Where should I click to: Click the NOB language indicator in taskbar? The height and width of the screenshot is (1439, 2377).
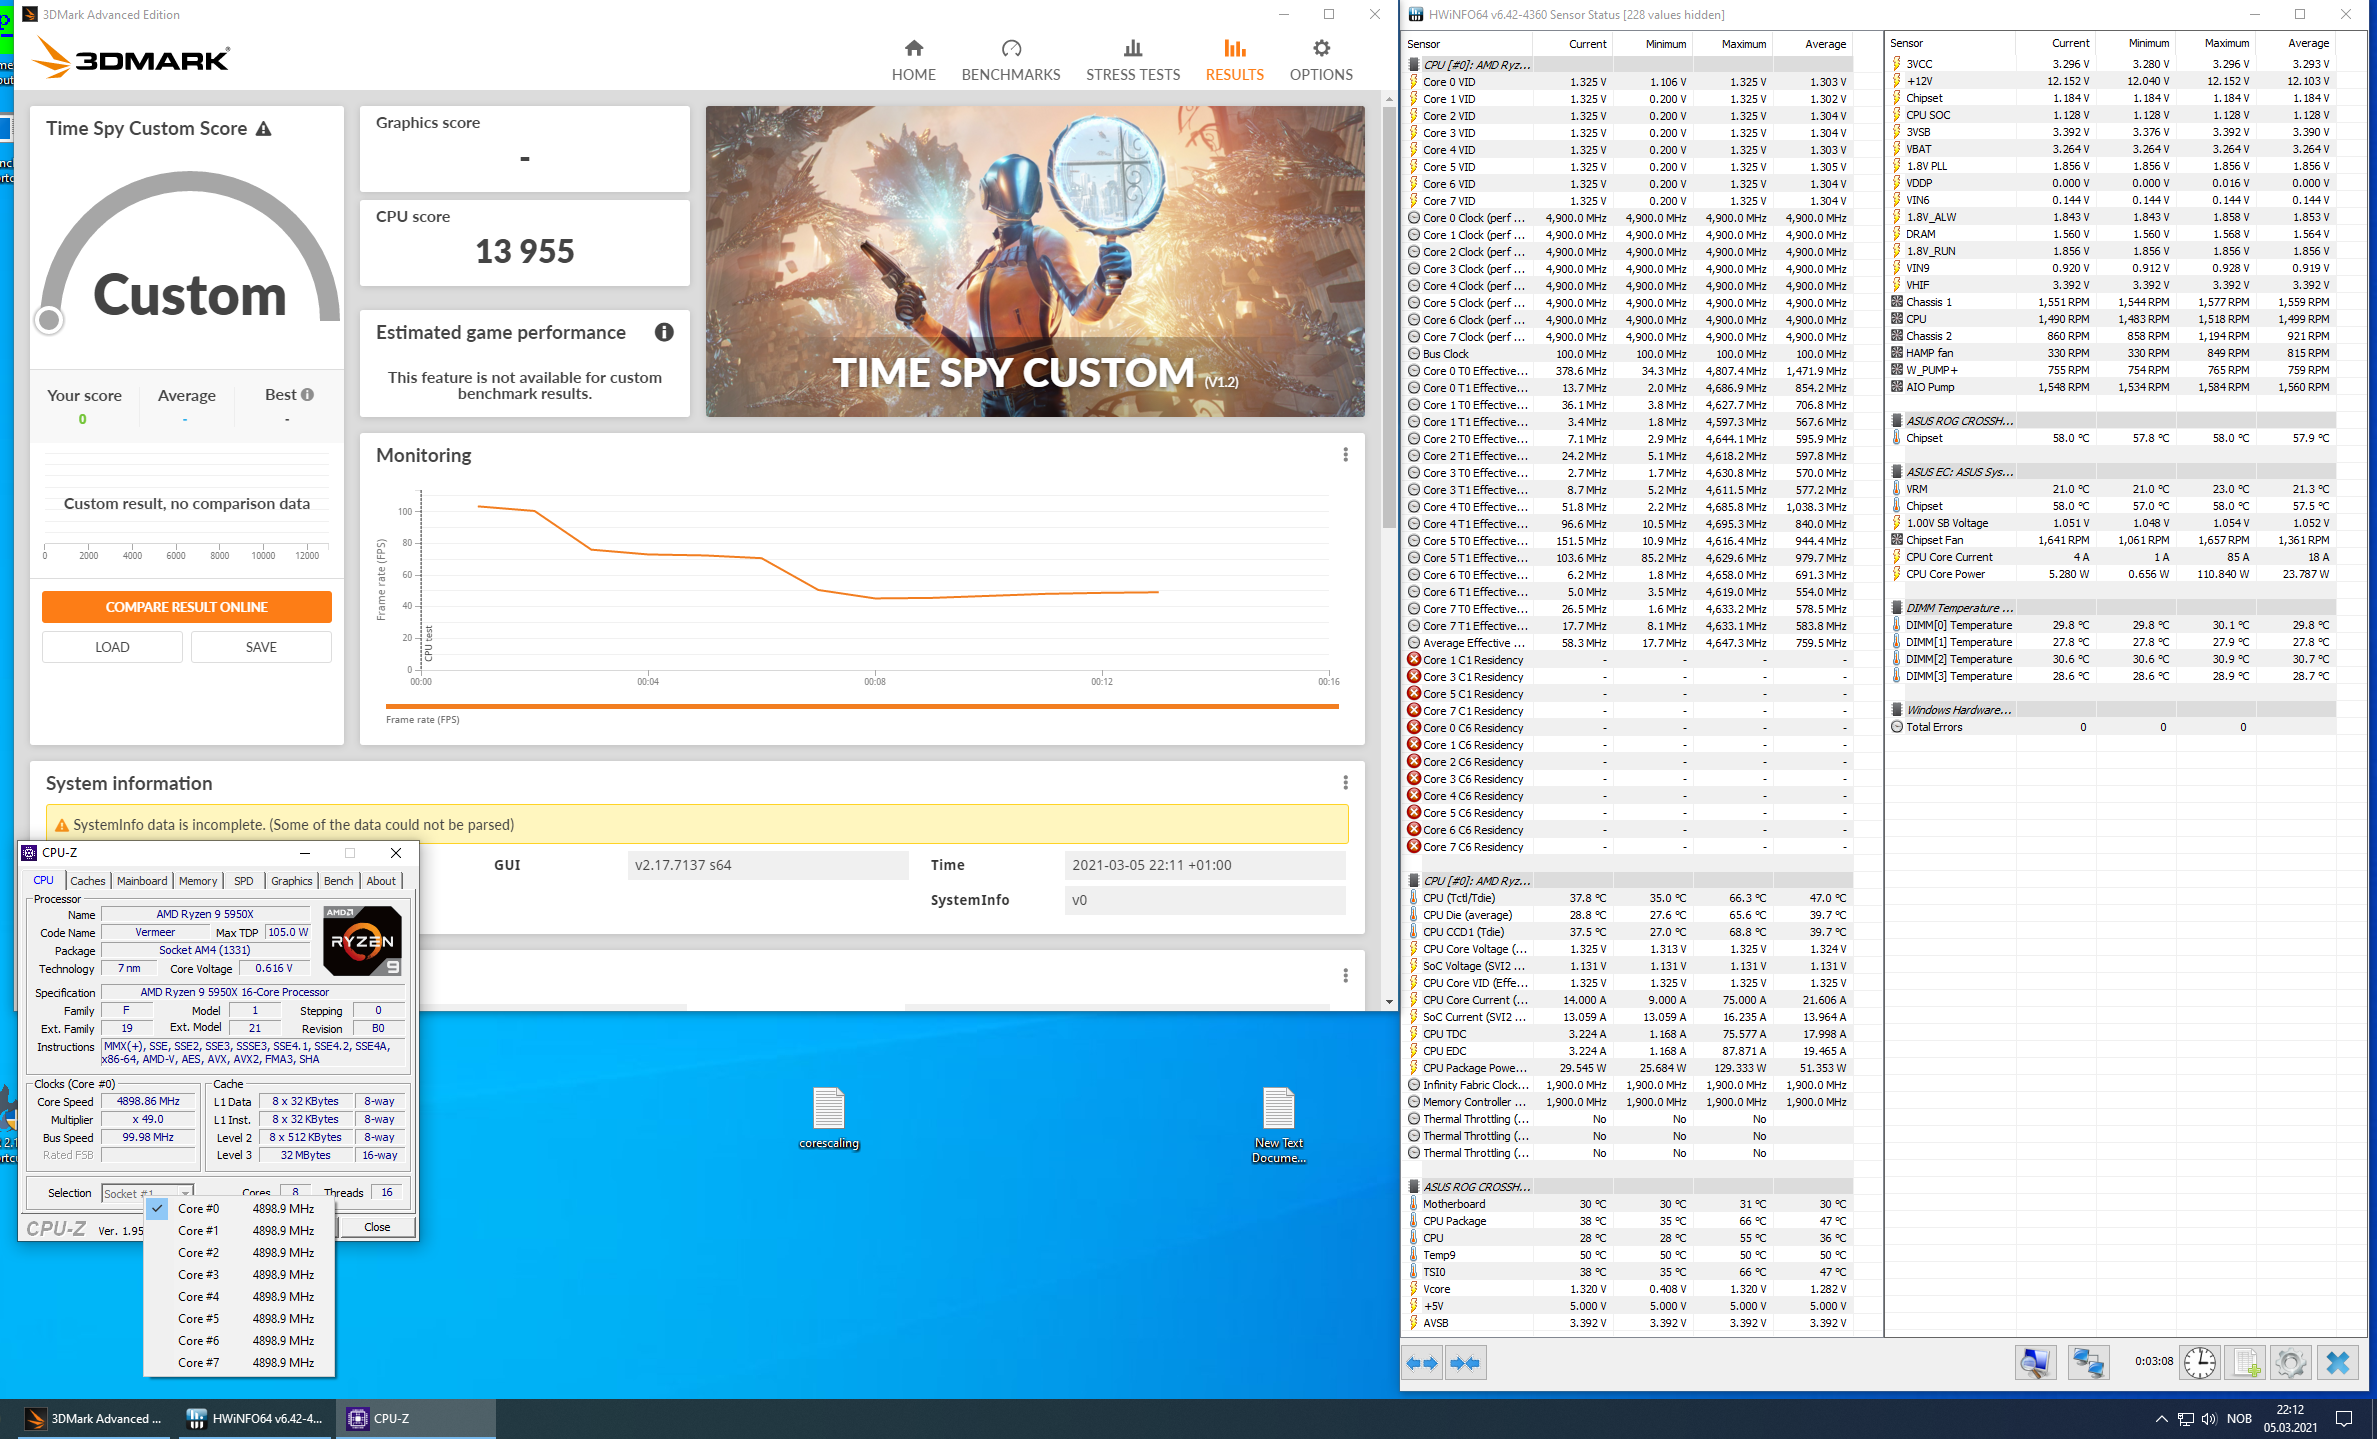tap(2240, 1419)
